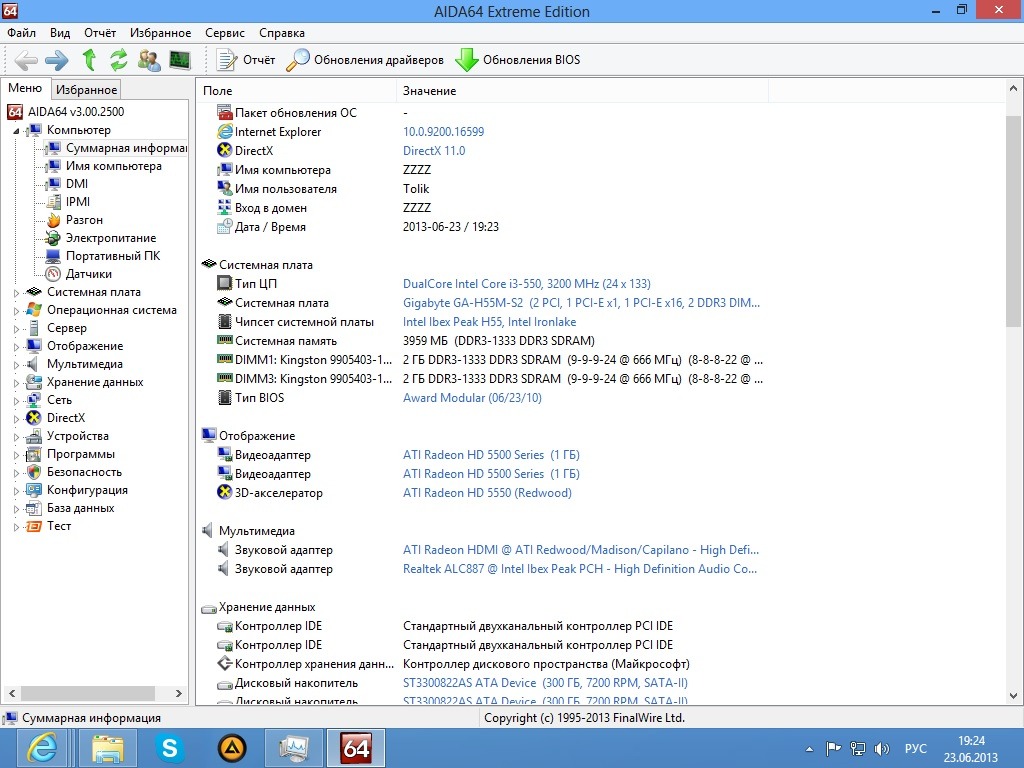Expand the Системная плата tree node
The height and width of the screenshot is (768, 1024).
[x=16, y=293]
